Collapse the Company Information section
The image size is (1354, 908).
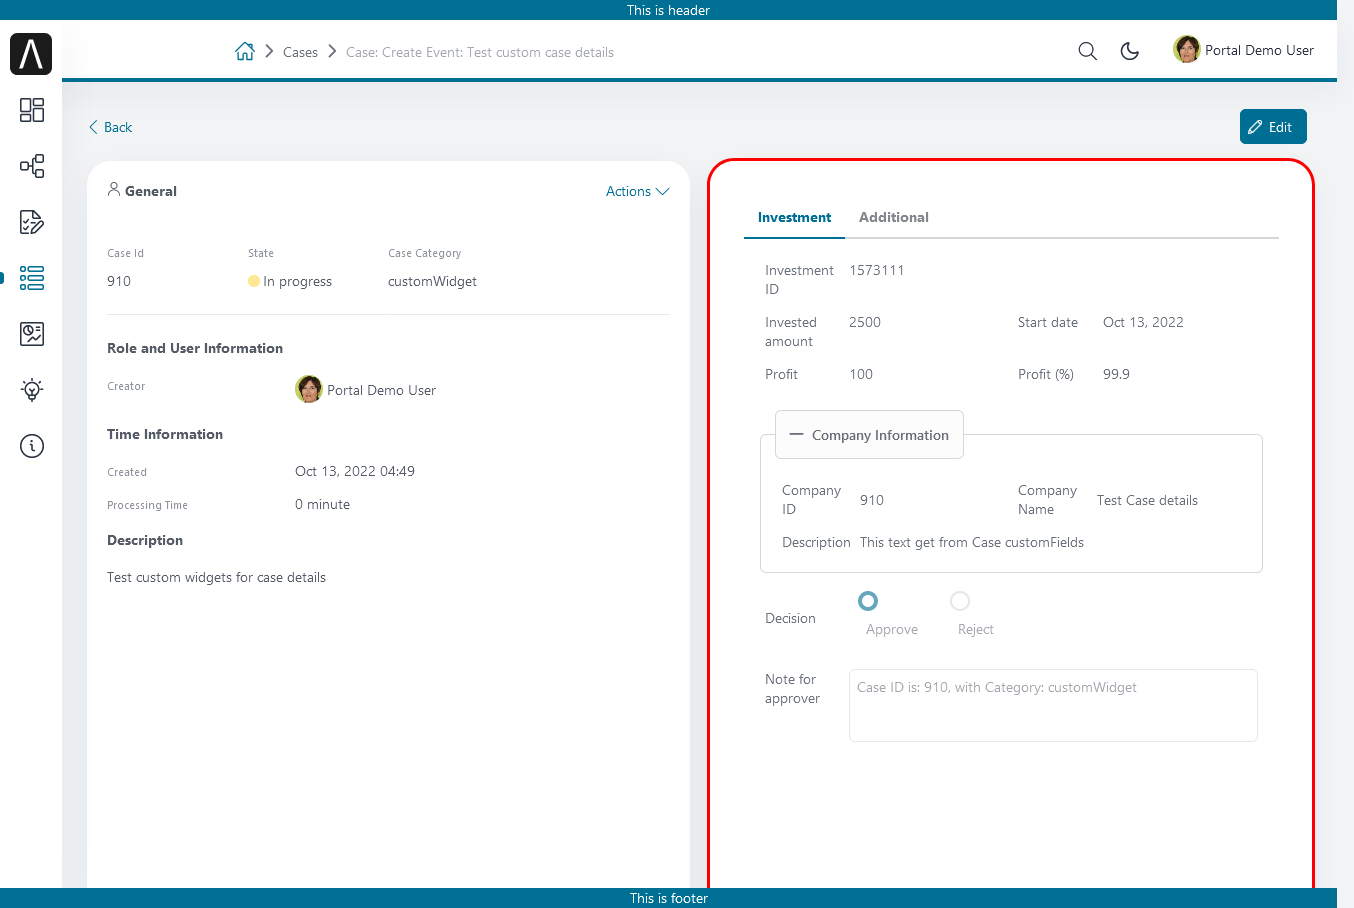coord(797,435)
